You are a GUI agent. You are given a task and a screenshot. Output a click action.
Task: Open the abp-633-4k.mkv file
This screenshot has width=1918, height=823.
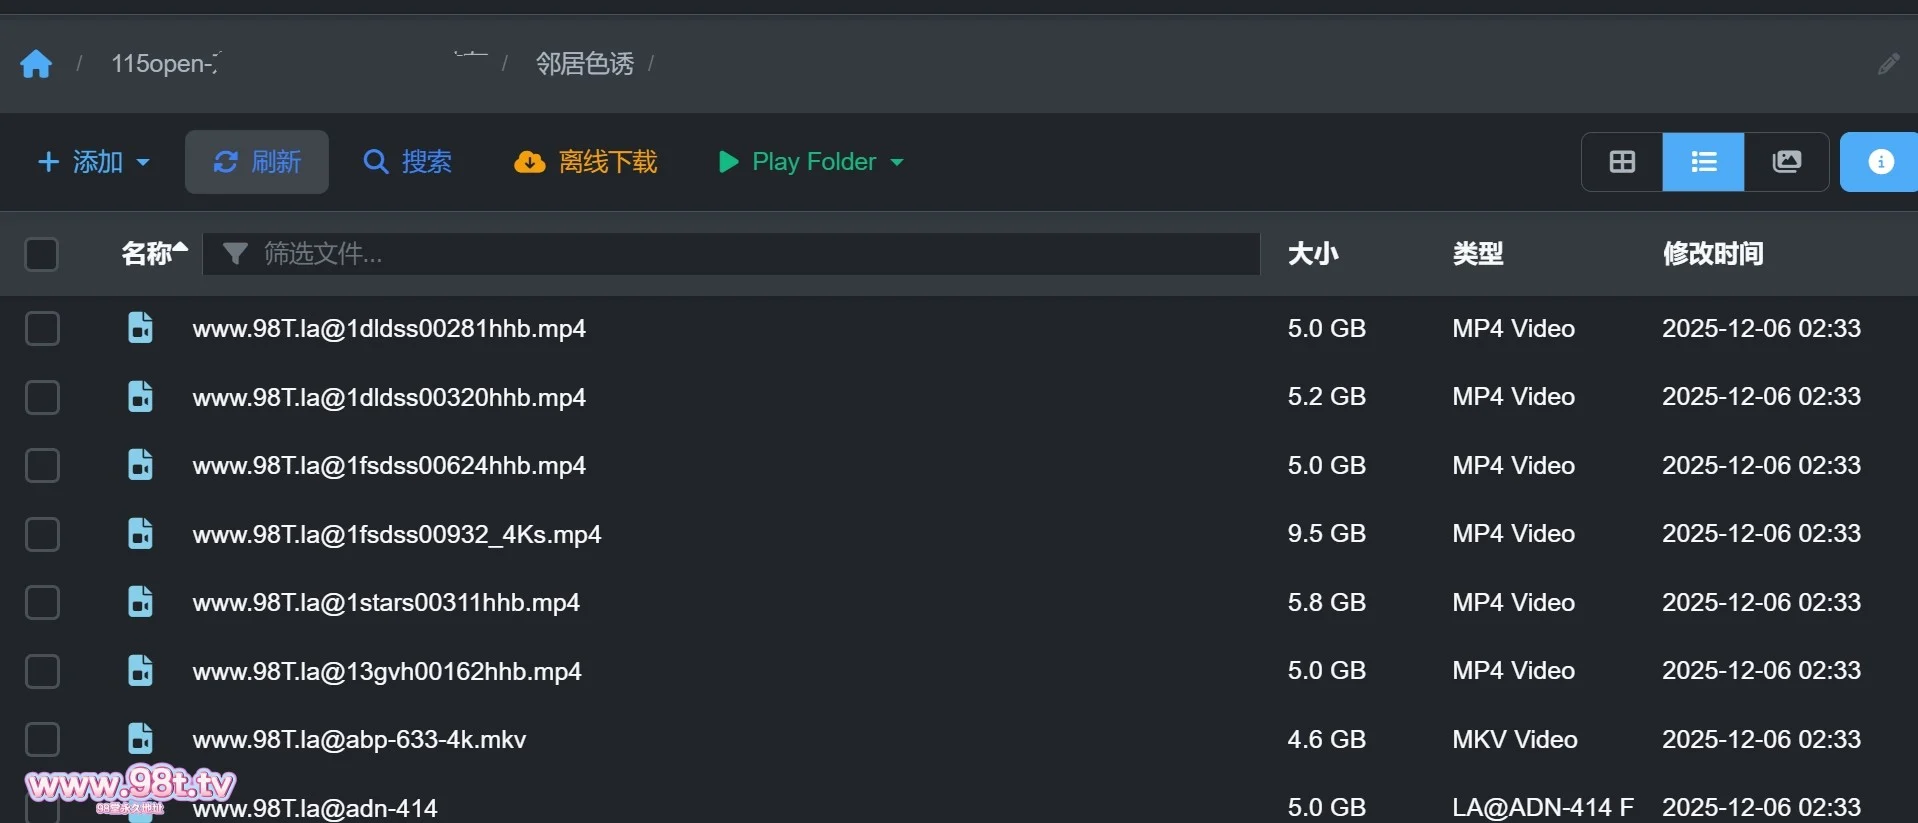[359, 740]
